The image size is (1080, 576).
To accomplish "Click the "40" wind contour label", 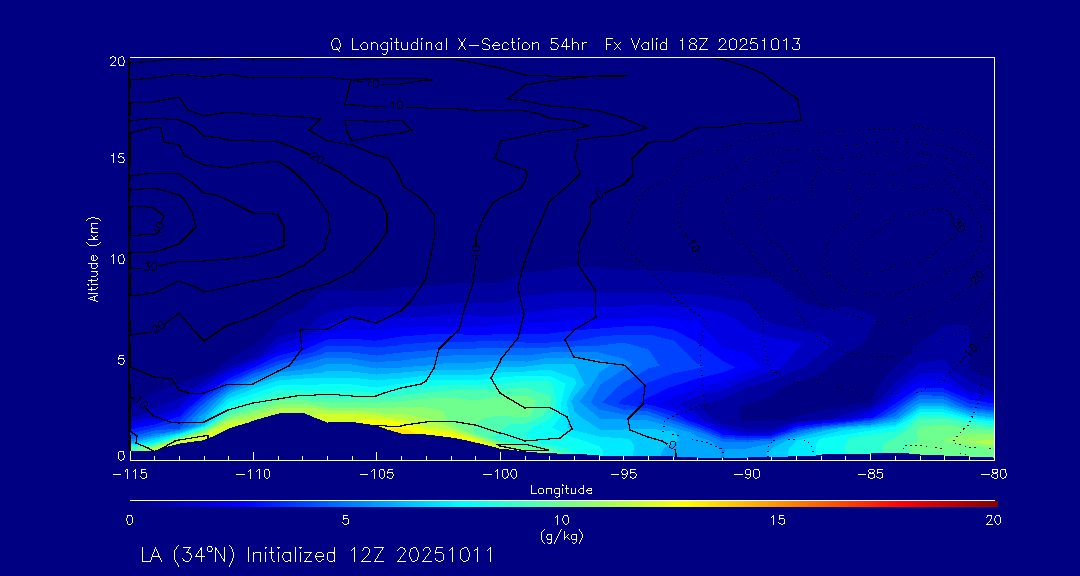I will click(x=158, y=226).
